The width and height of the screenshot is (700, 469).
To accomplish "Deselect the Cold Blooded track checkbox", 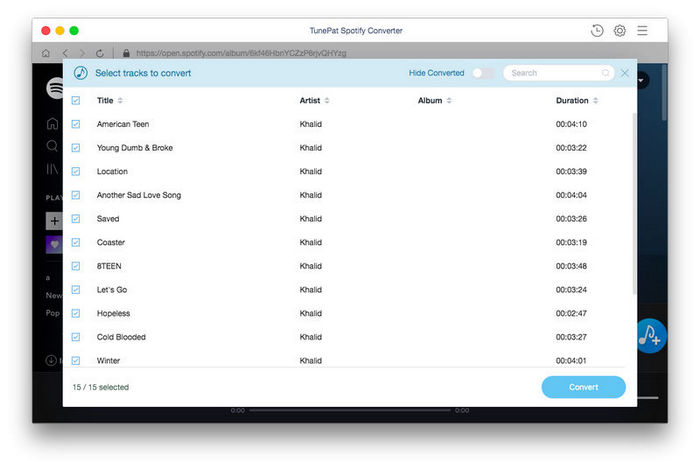I will click(76, 337).
